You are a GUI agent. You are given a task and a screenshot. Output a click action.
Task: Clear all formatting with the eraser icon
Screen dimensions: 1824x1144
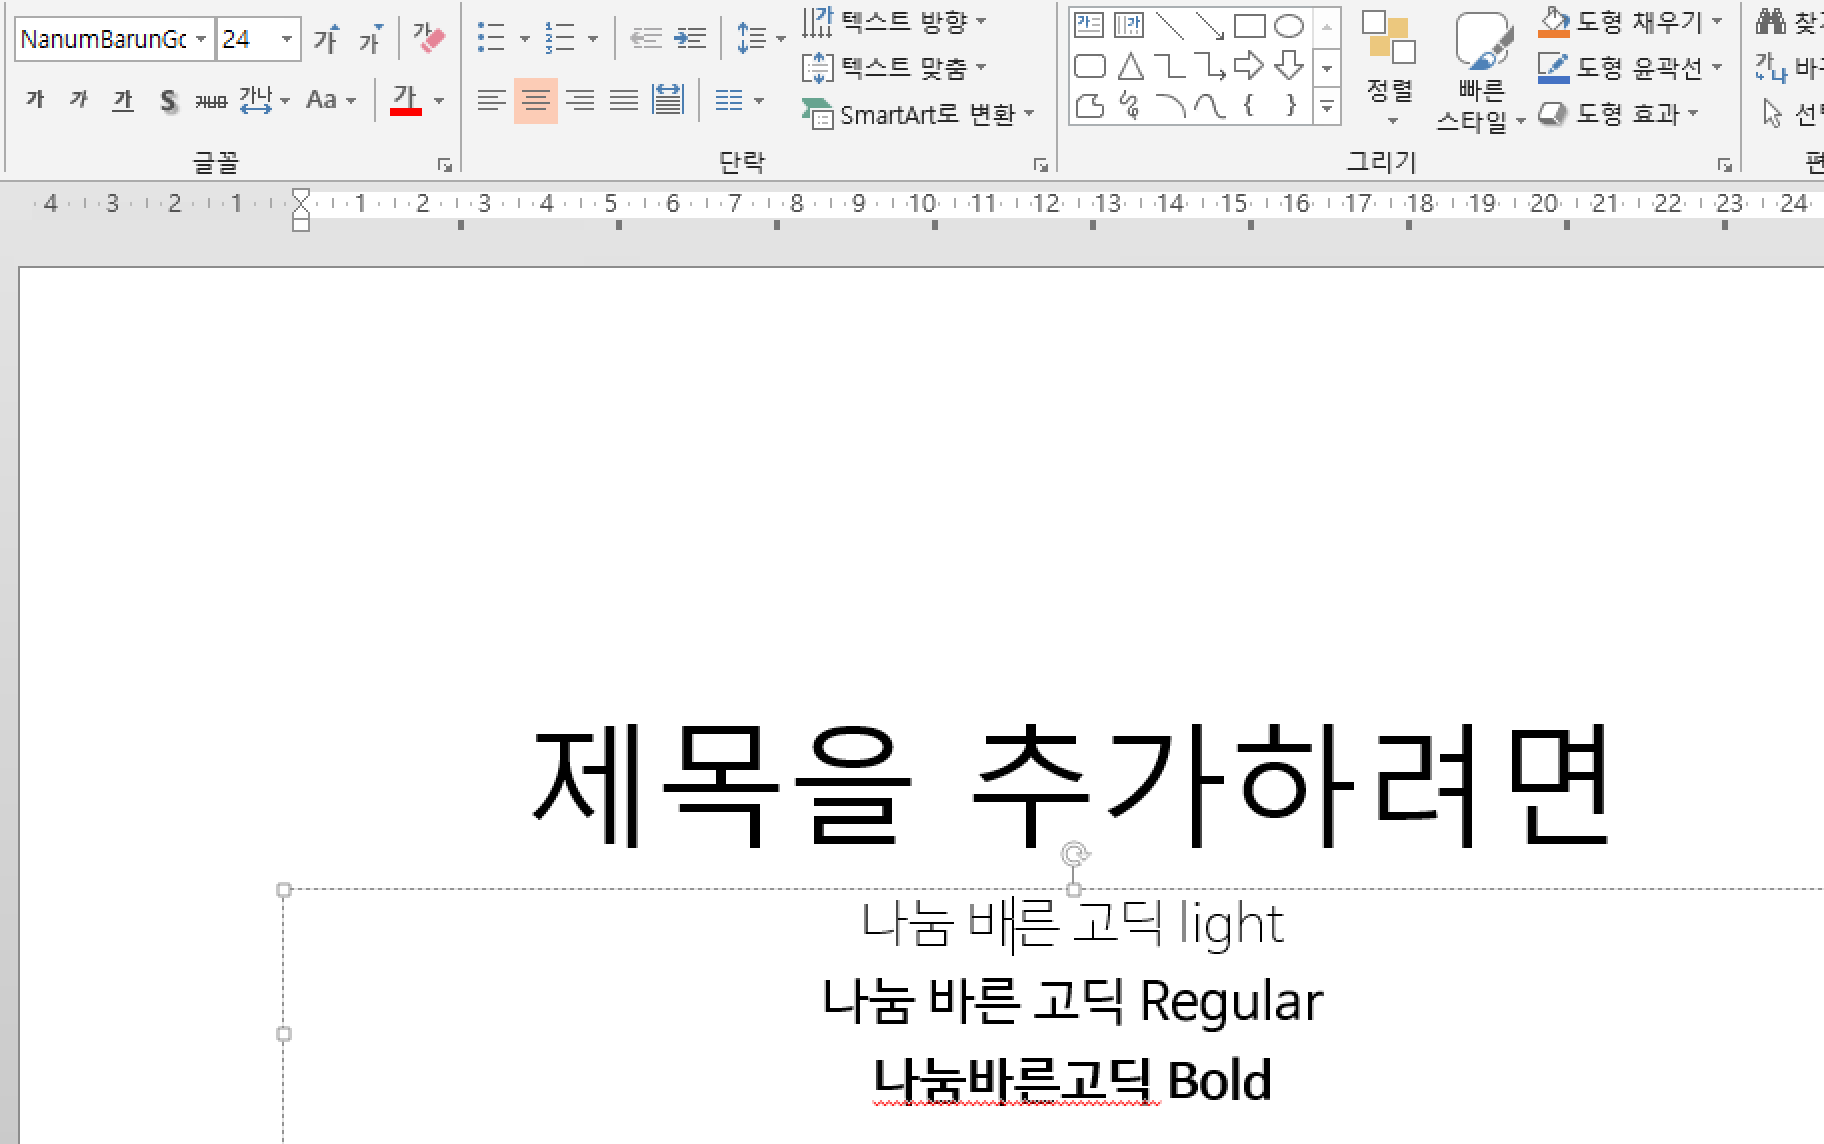pyautogui.click(x=429, y=39)
